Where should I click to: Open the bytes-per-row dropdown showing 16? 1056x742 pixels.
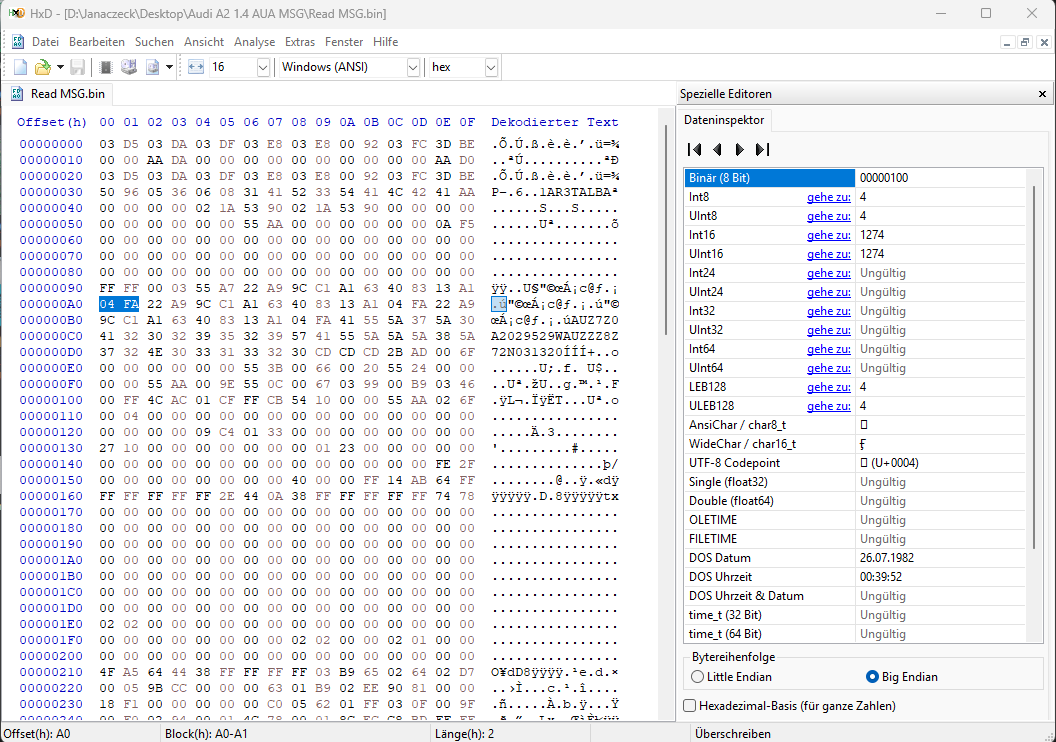pyautogui.click(x=263, y=67)
